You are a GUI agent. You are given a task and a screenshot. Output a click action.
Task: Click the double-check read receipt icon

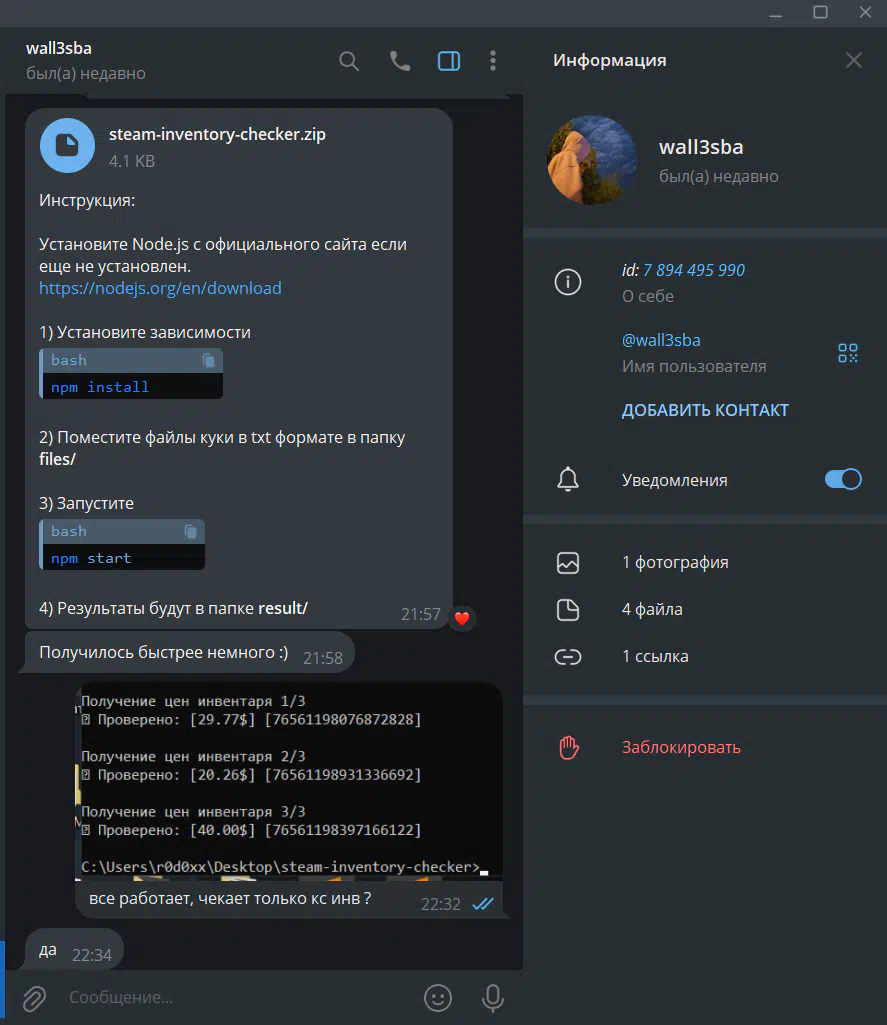pyautogui.click(x=482, y=904)
